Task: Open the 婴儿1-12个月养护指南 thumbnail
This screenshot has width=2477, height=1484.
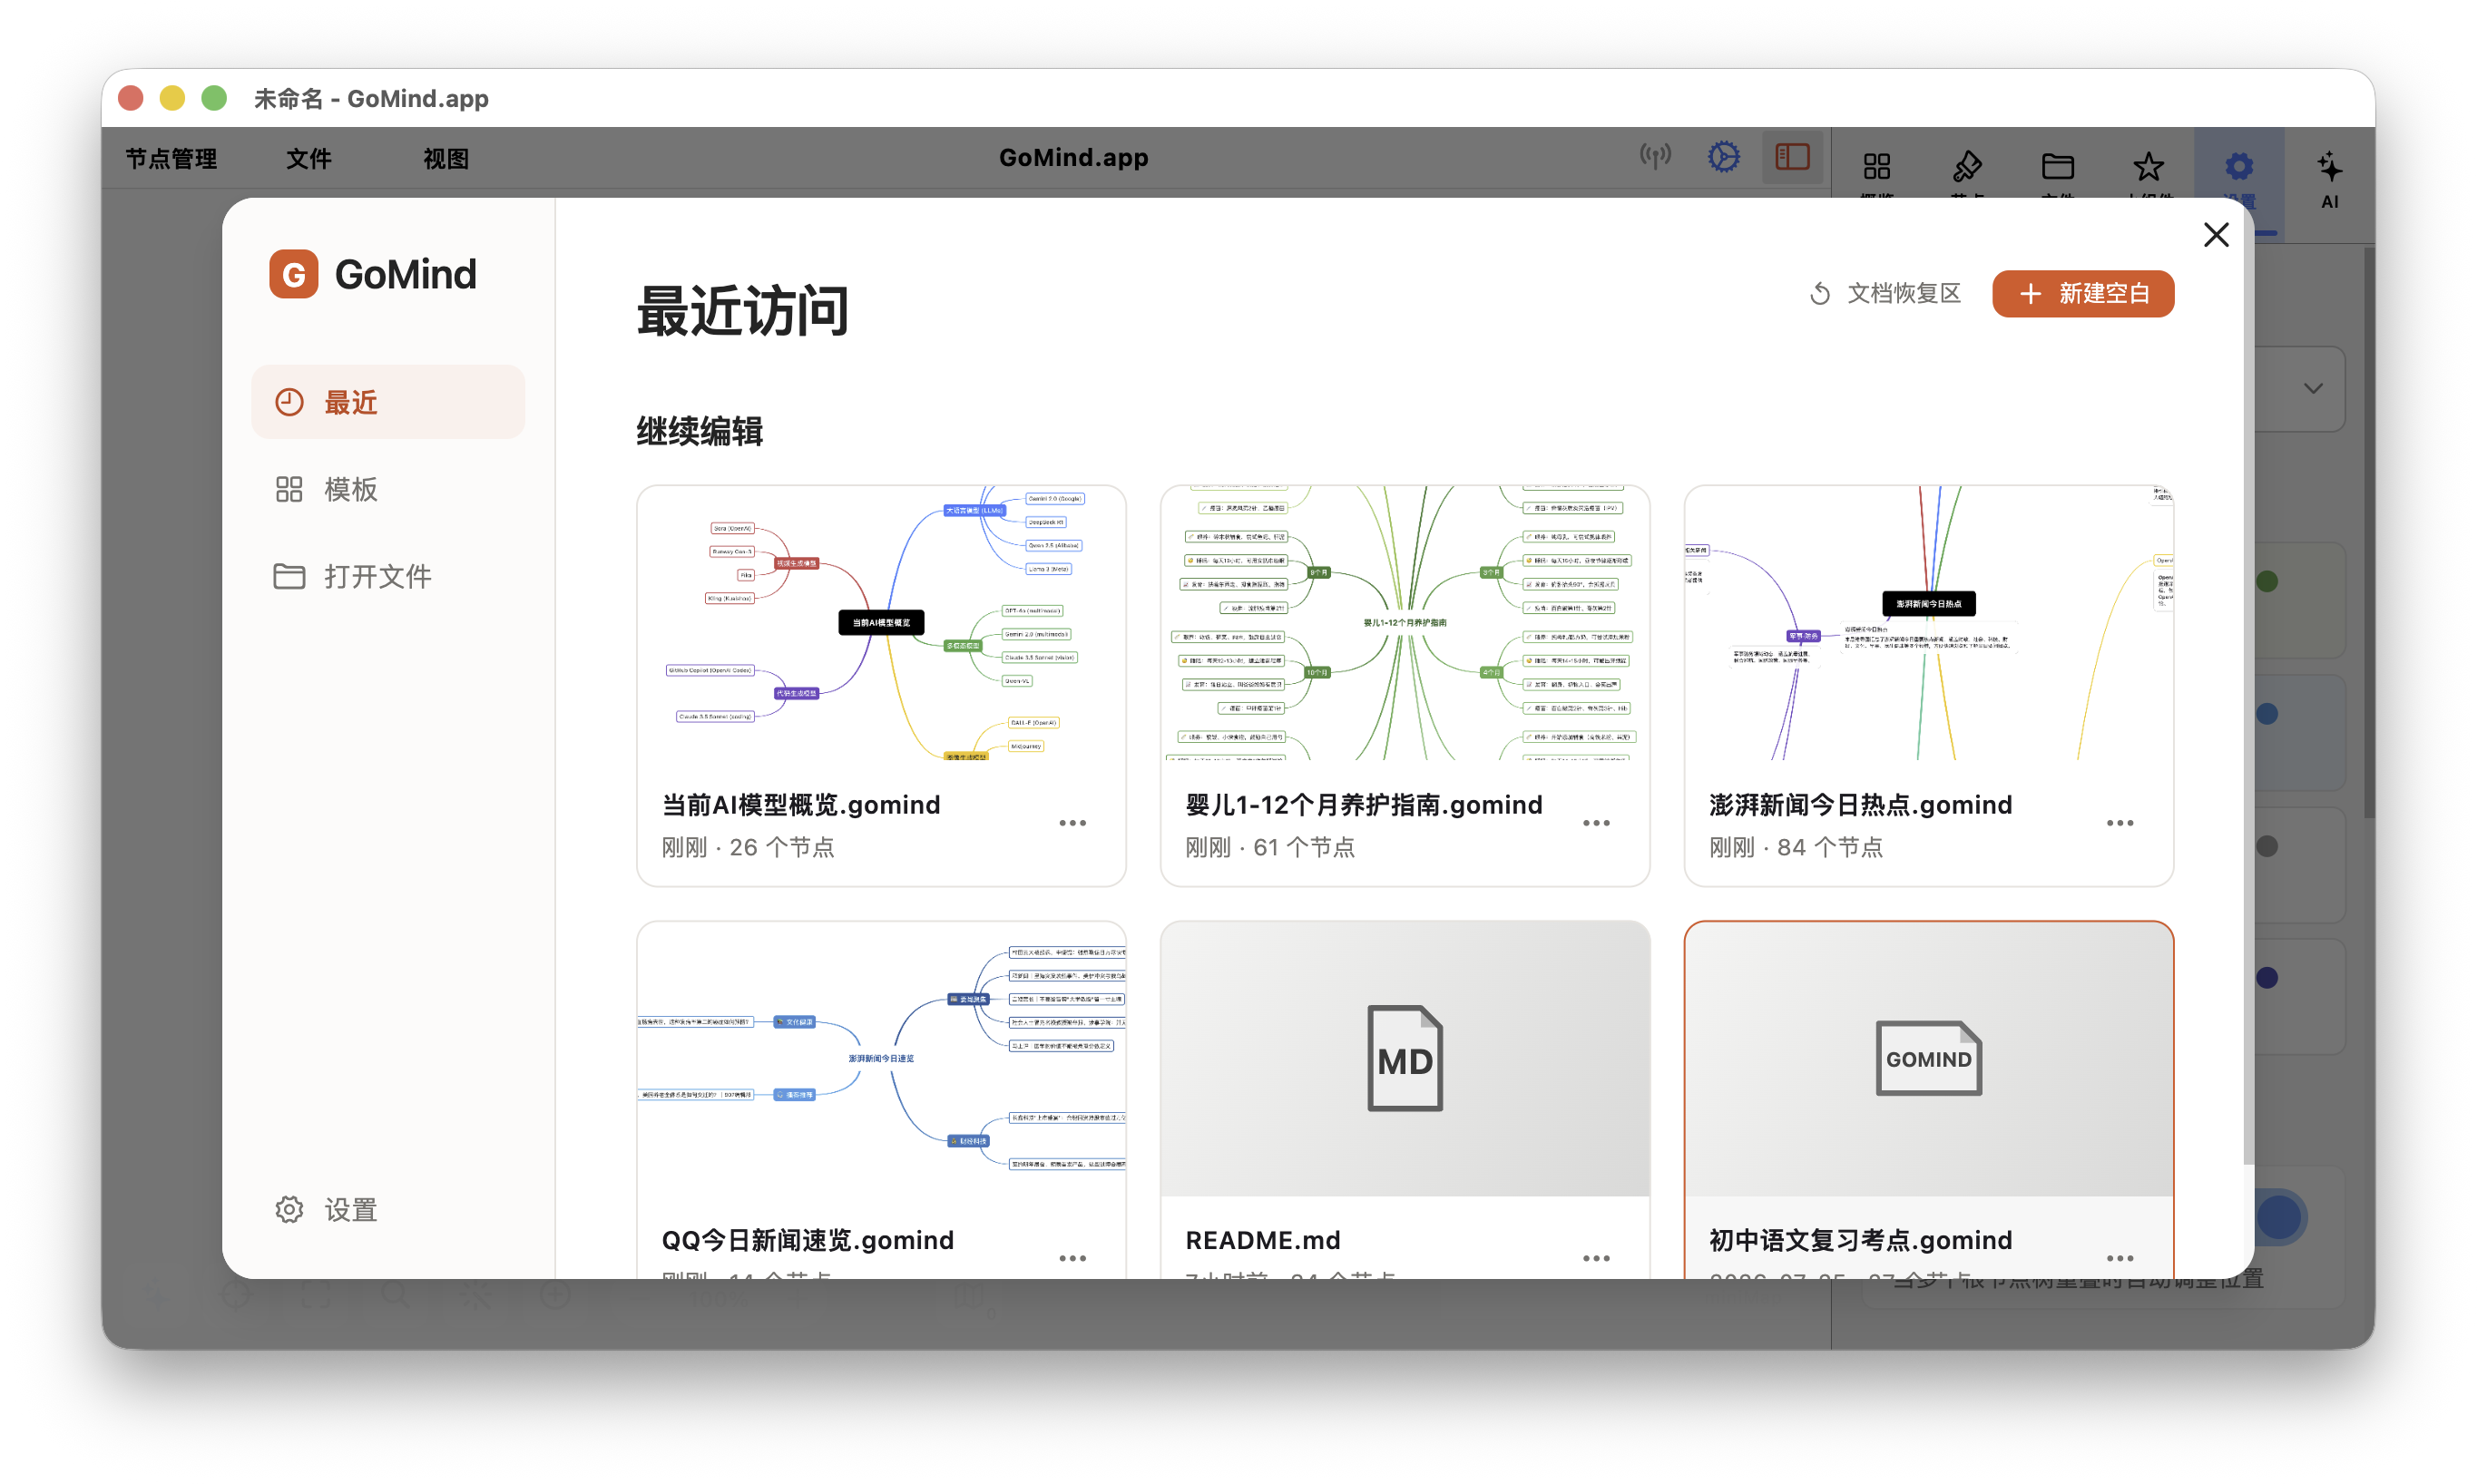Action: coord(1404,623)
